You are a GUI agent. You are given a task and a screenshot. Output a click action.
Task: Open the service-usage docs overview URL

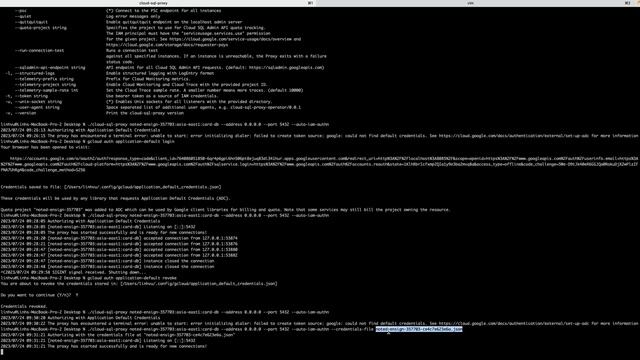pos(231,39)
